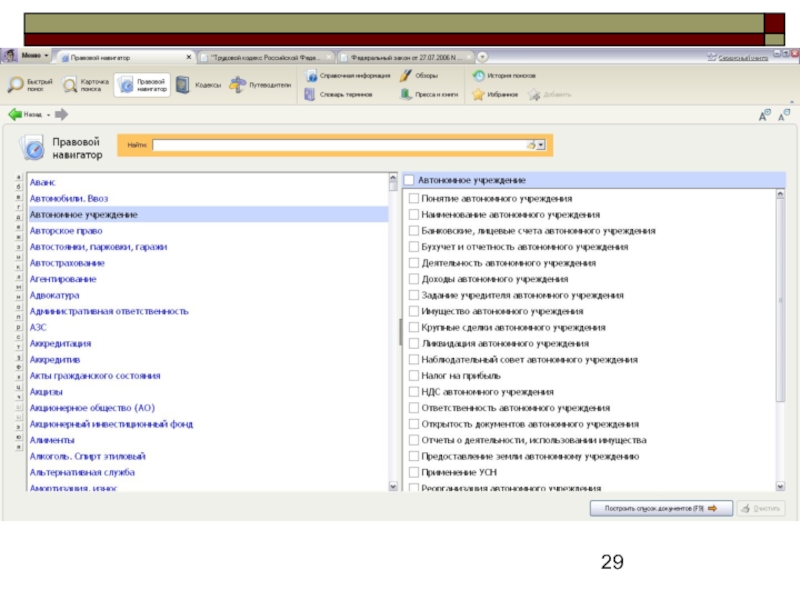Check Понятие автономного учреждения

point(414,198)
